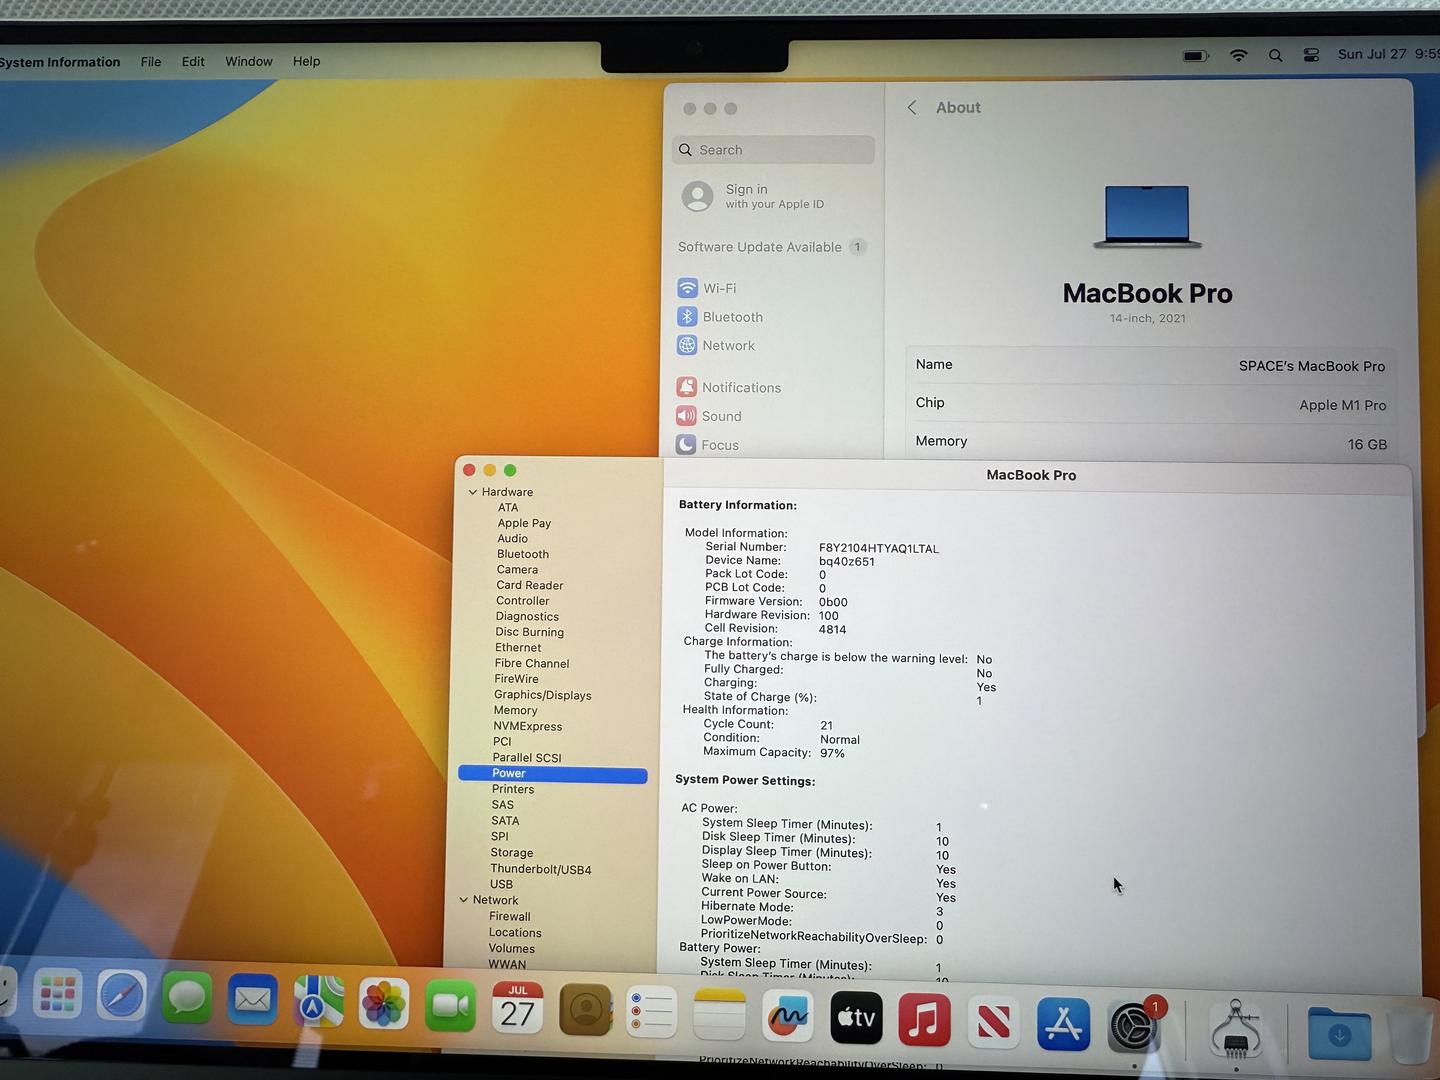
Task: Open the Help menu
Action: click(306, 61)
